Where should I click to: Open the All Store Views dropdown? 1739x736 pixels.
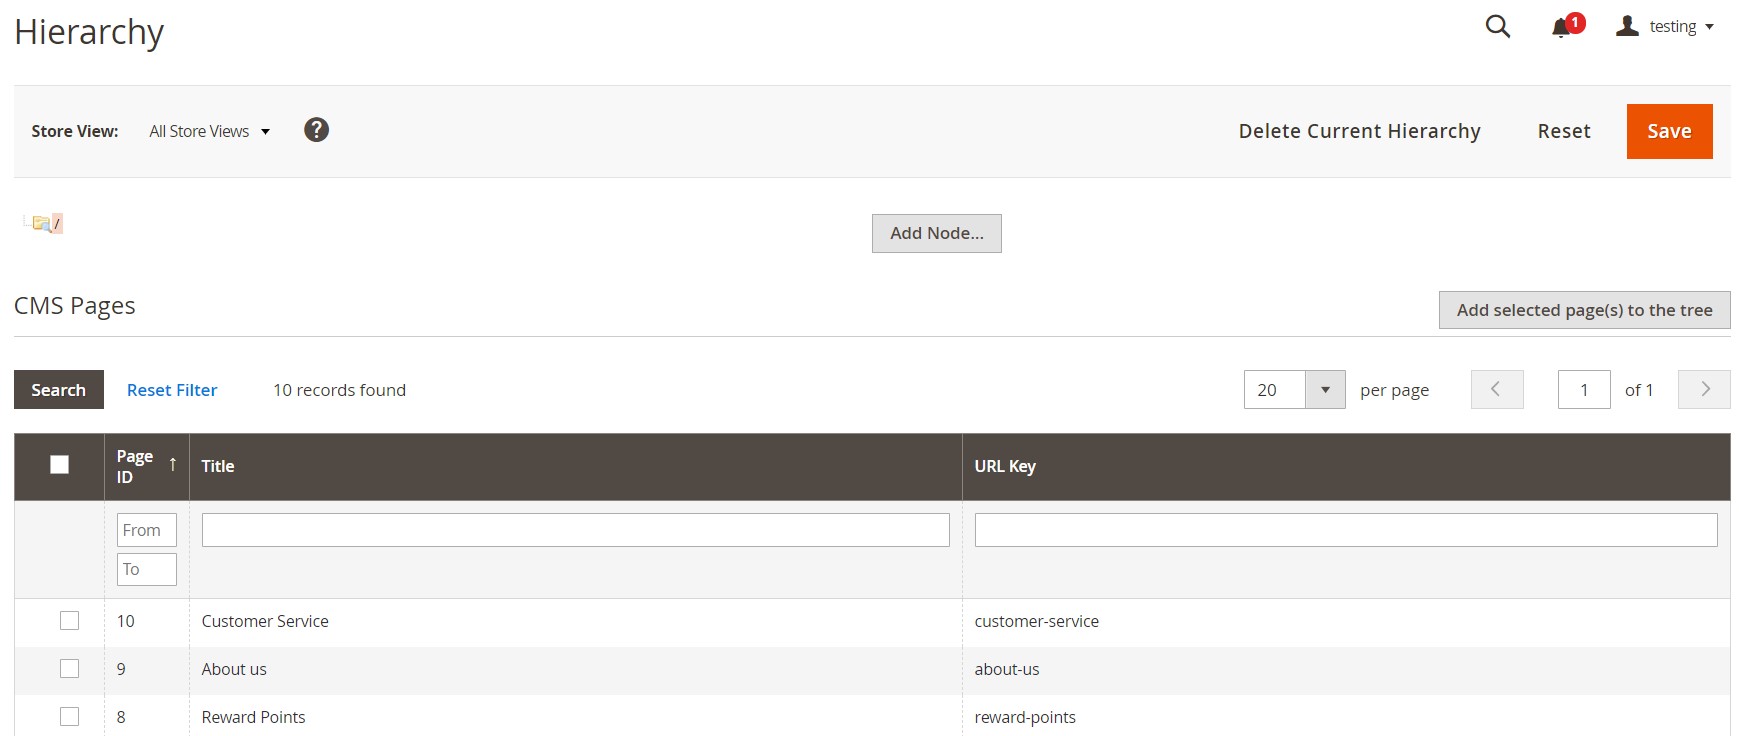point(209,131)
